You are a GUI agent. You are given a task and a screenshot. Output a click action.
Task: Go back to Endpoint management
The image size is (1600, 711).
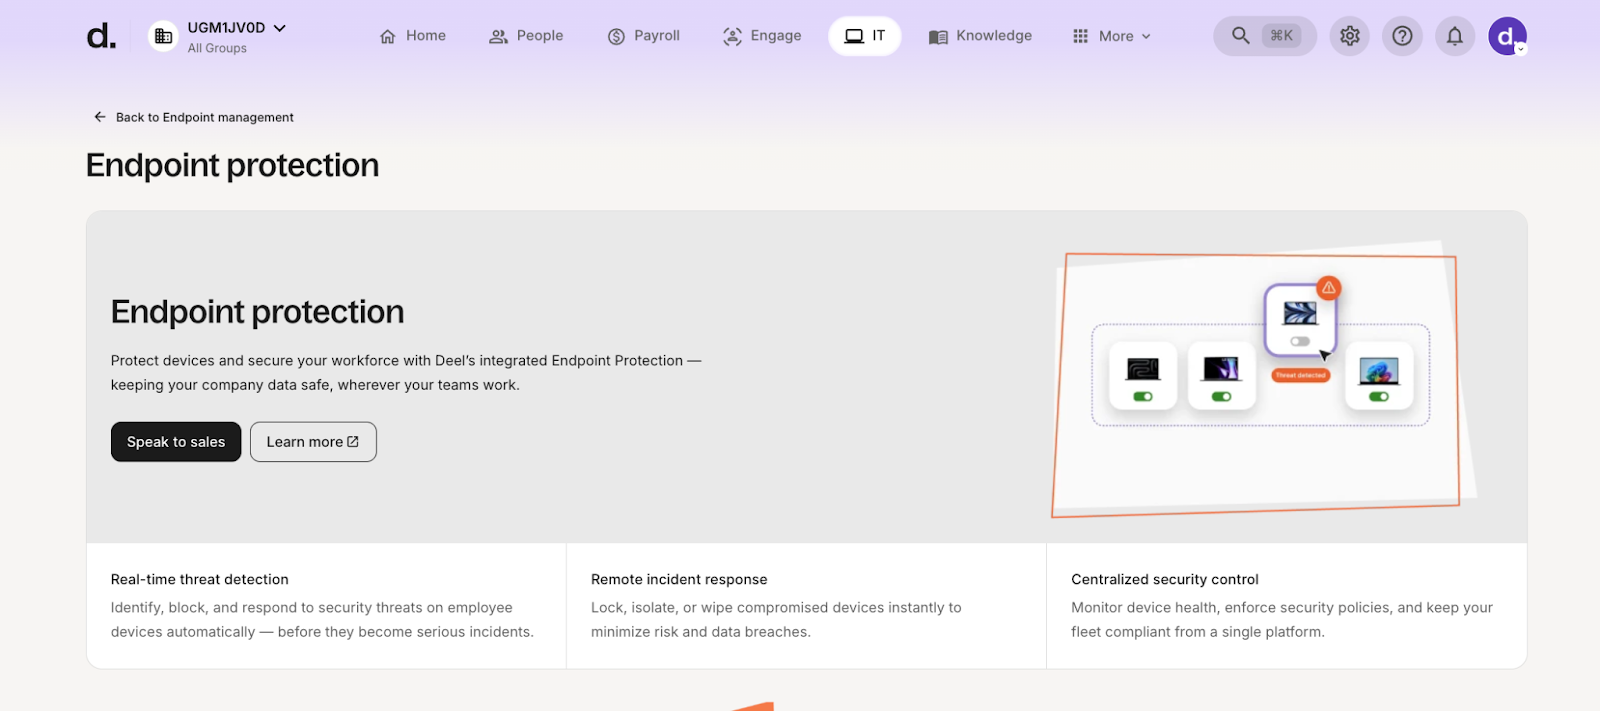[x=194, y=117]
